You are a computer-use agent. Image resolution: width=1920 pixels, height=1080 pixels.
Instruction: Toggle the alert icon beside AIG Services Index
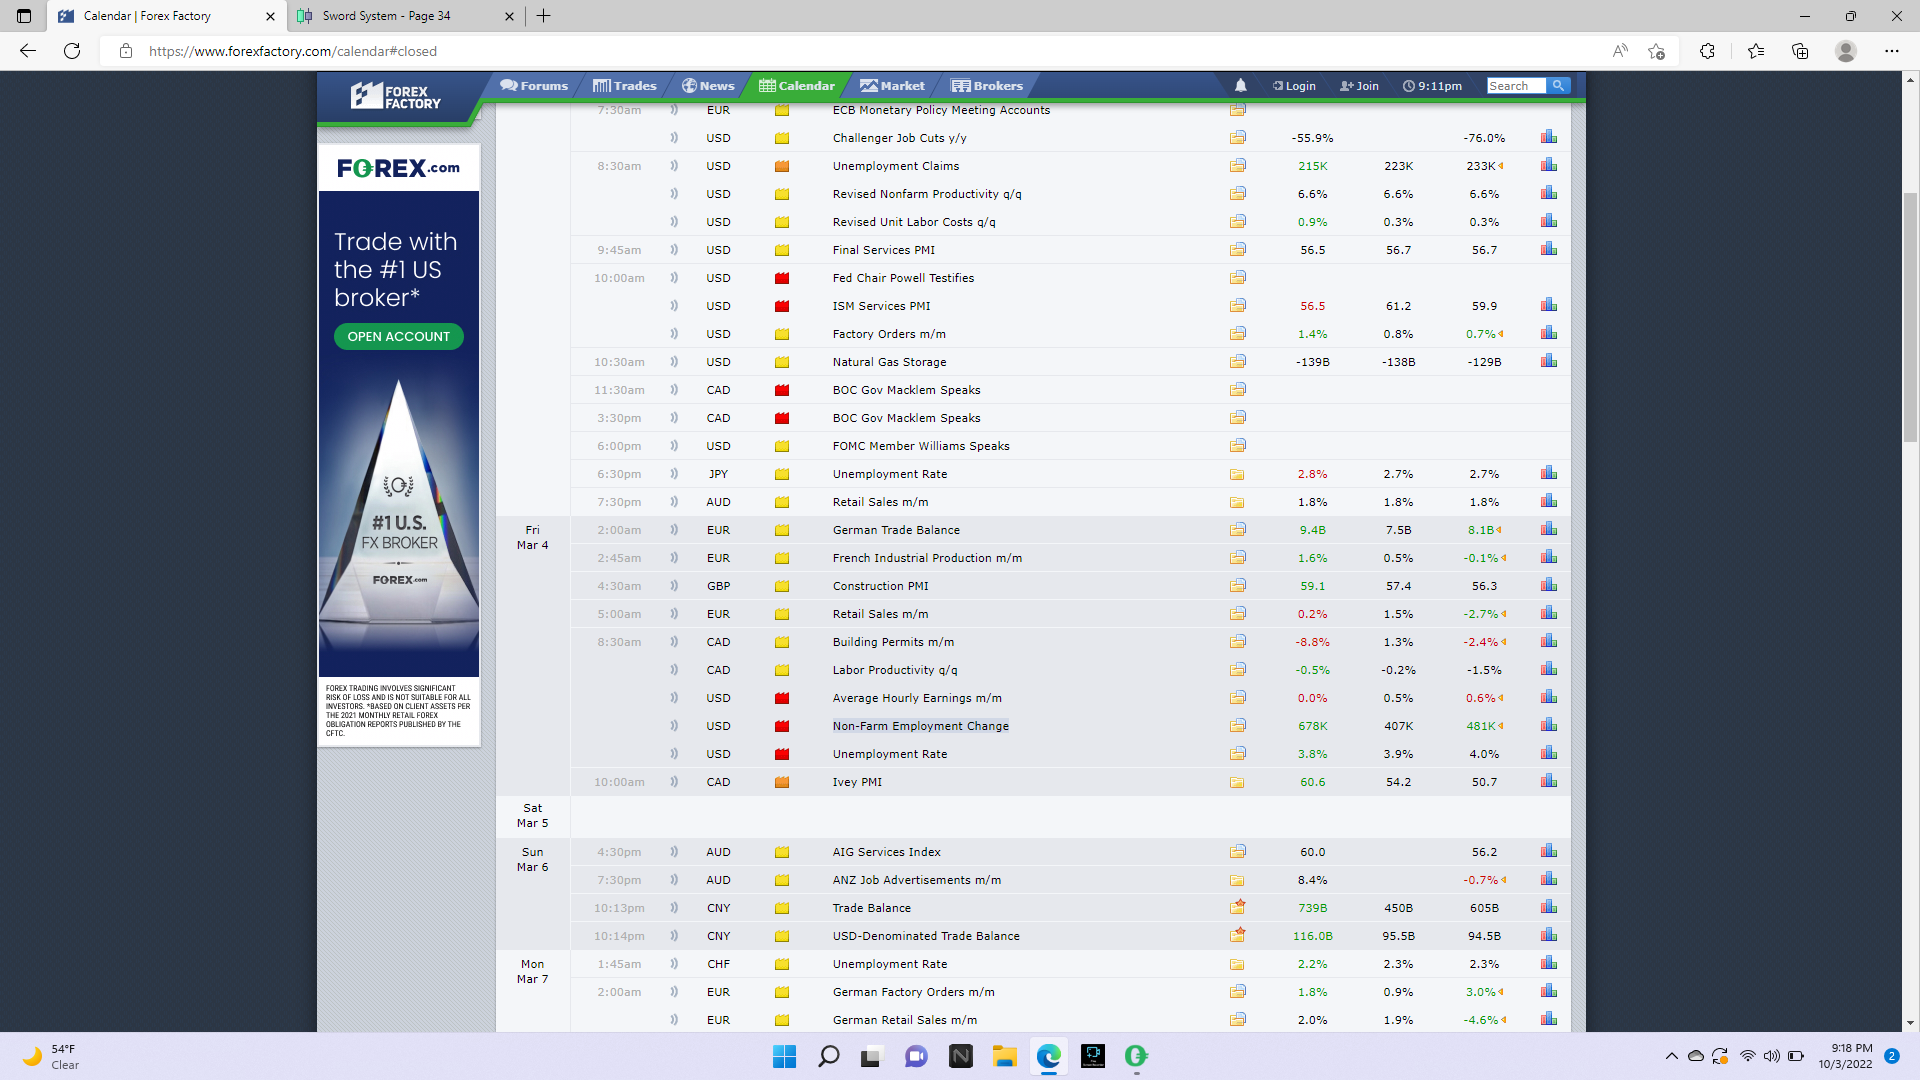(x=674, y=852)
